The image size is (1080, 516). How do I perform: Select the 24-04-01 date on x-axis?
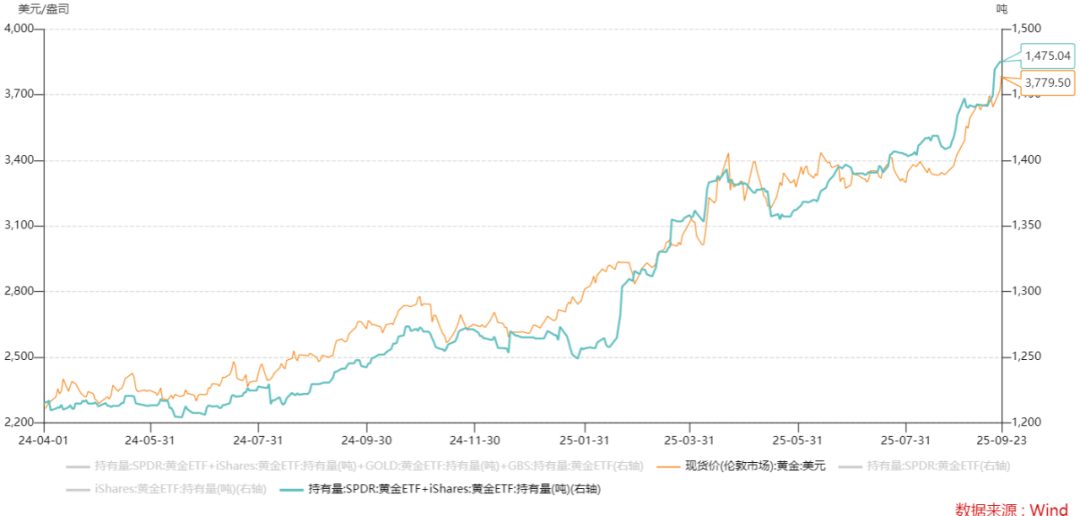(43, 438)
